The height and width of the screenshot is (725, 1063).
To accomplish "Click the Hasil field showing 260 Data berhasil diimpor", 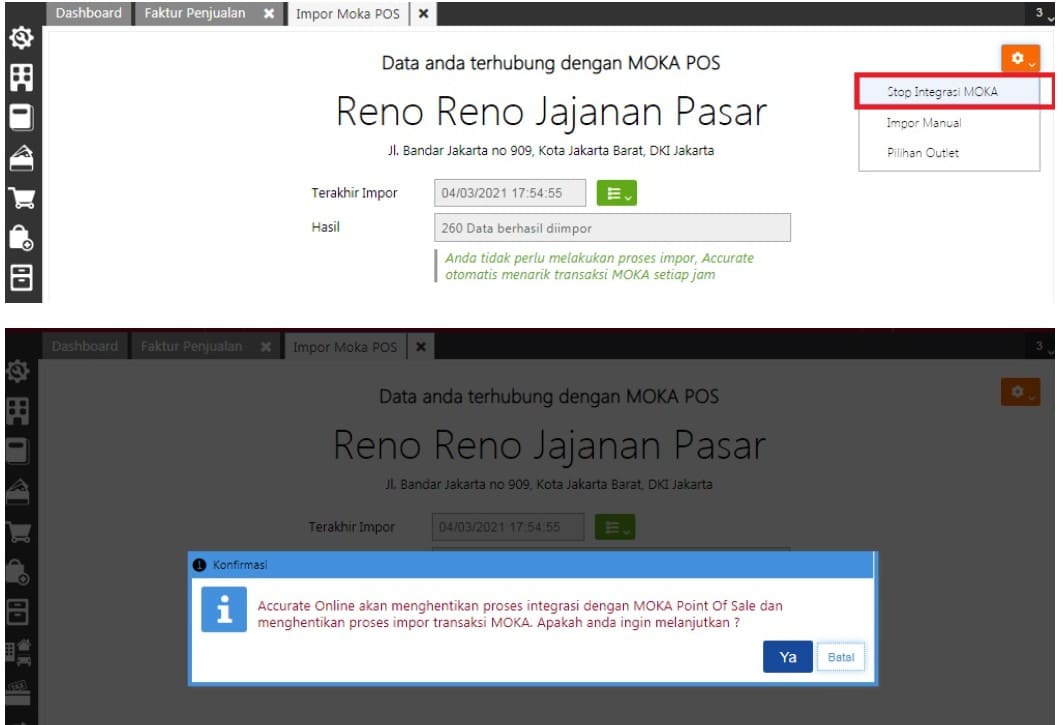I will [612, 228].
